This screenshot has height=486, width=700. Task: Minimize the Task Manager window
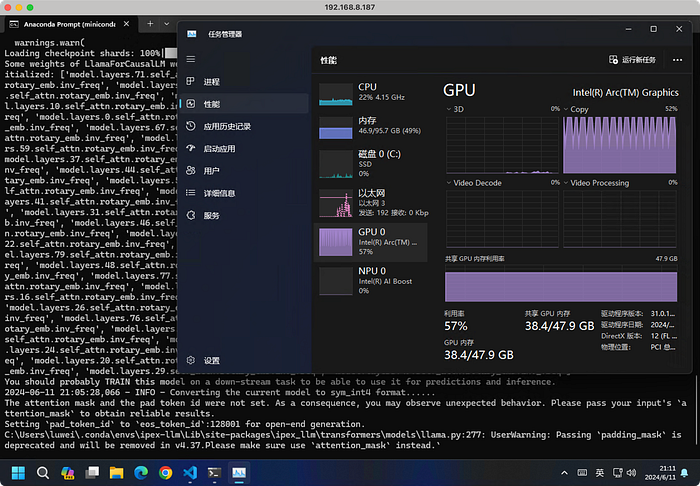point(629,29)
